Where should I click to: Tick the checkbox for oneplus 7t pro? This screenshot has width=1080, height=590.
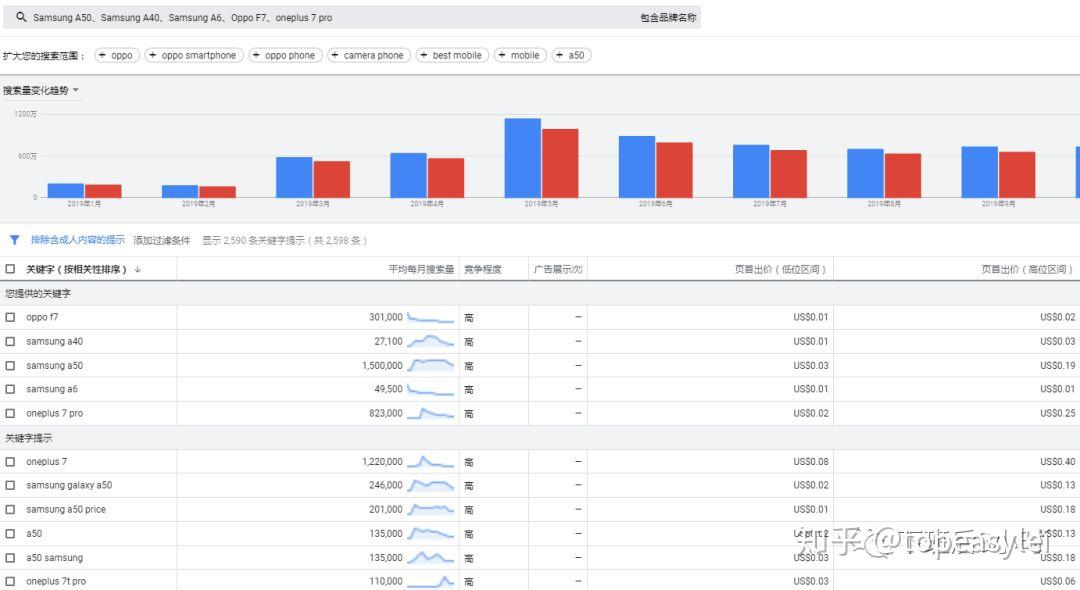click(10, 581)
